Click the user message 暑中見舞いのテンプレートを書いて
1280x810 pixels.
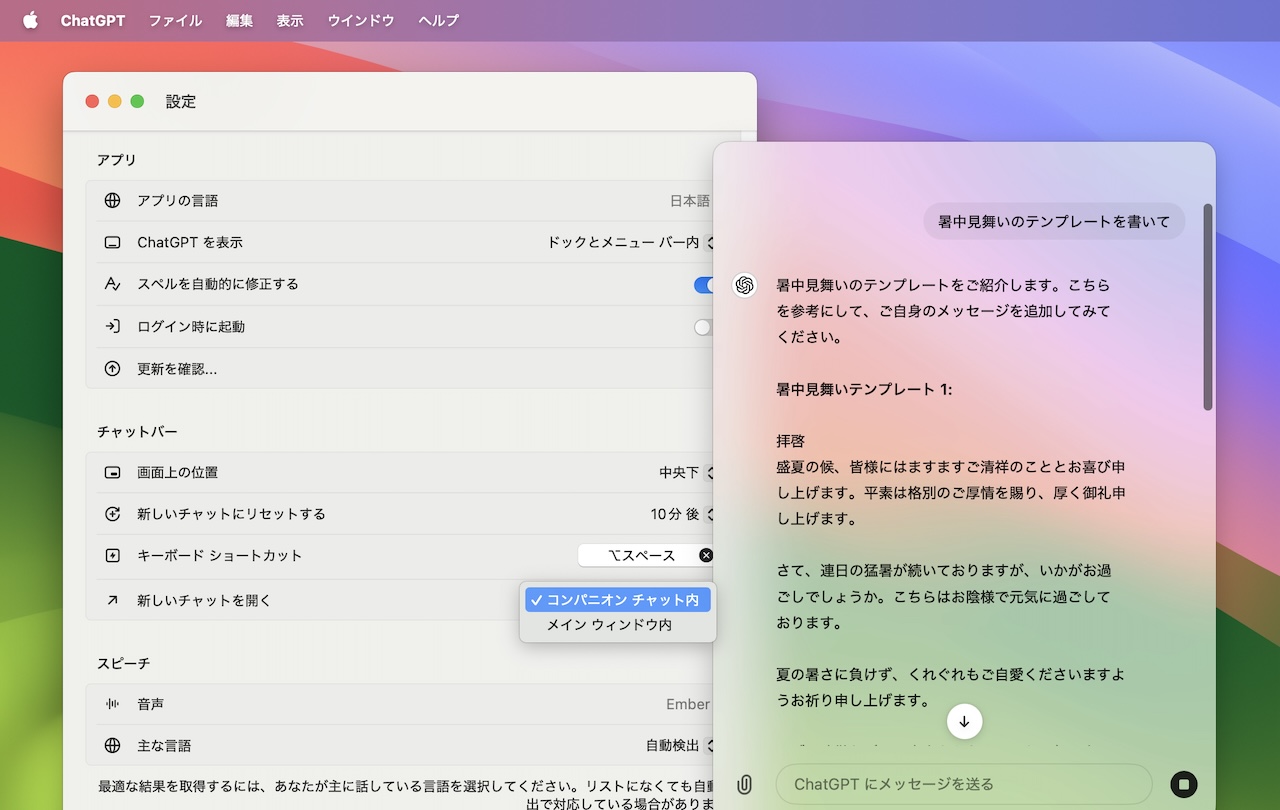tap(1054, 222)
